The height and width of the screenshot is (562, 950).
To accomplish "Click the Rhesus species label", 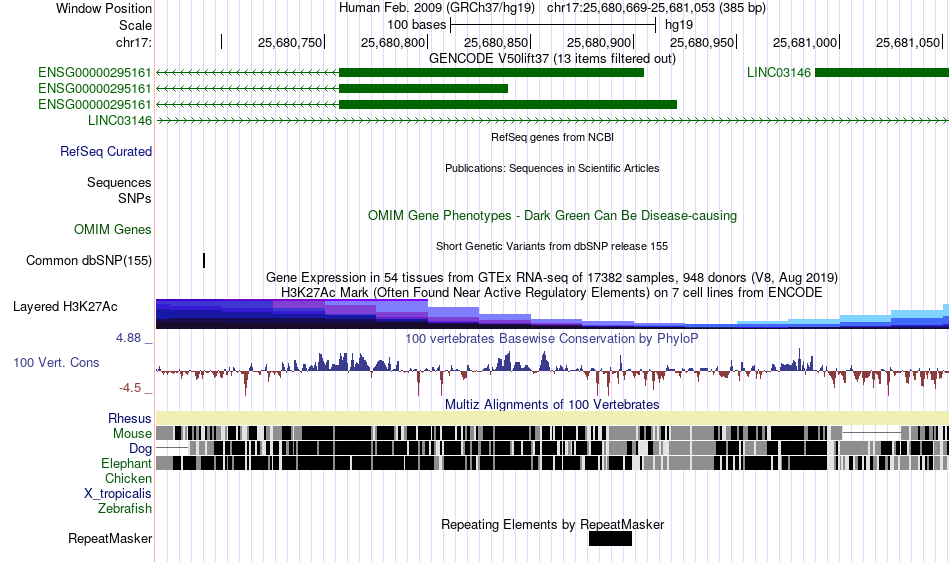I will pos(130,418).
